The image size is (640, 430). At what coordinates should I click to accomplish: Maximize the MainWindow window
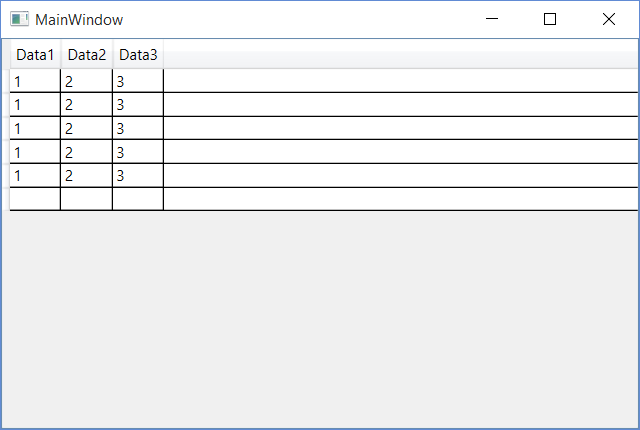(x=549, y=19)
